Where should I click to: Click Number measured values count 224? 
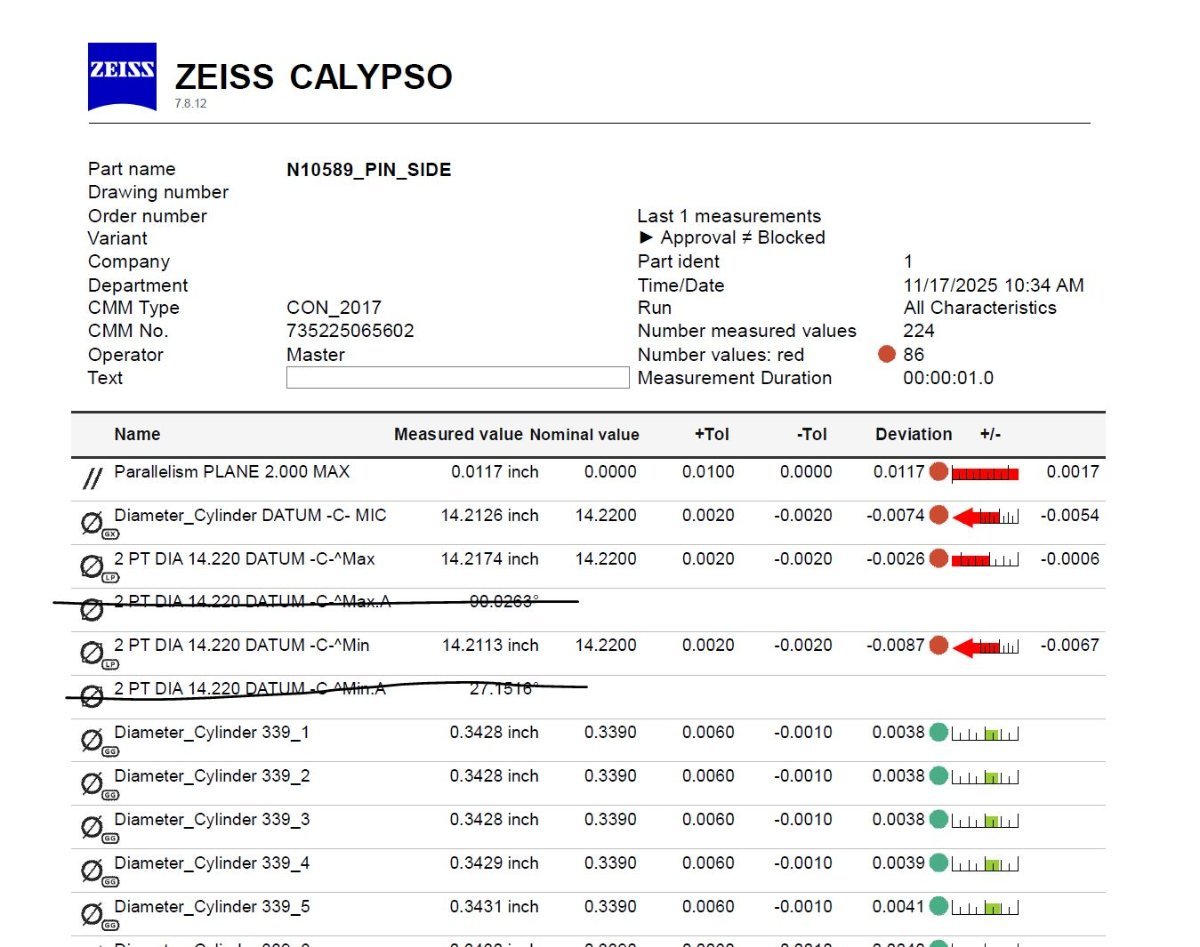coord(919,331)
